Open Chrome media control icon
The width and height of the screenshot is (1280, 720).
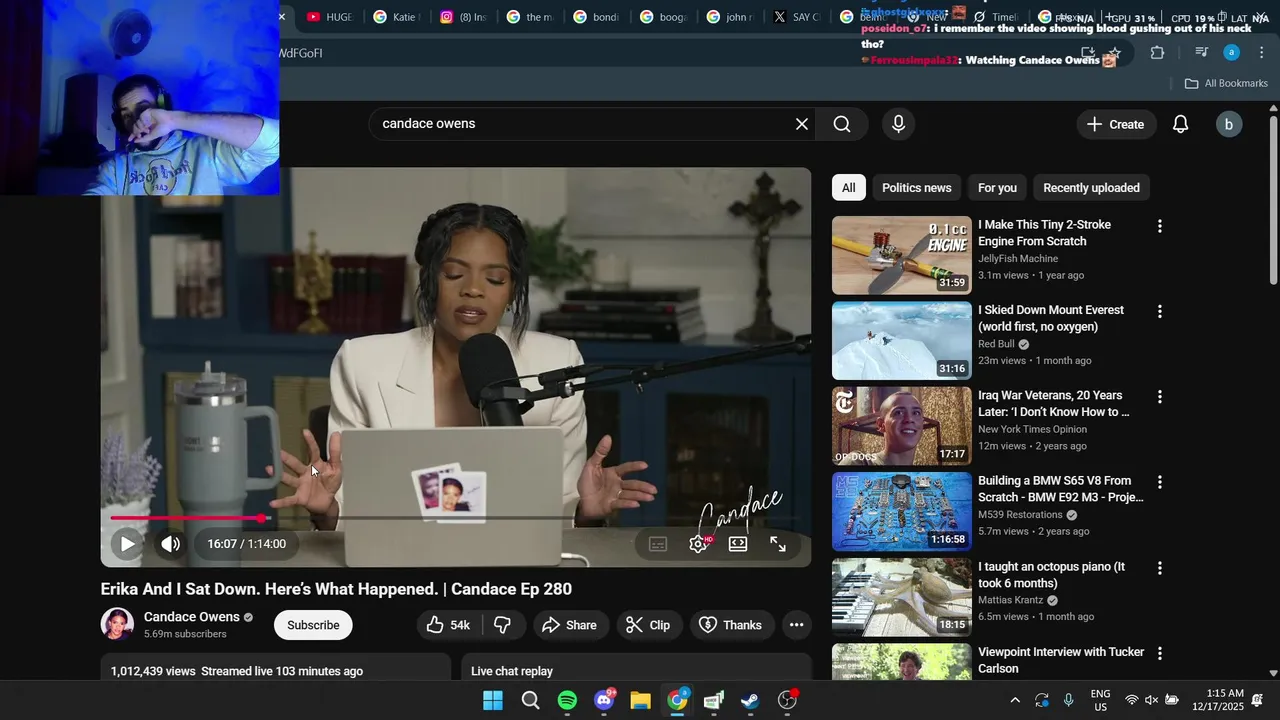pos(1202,53)
